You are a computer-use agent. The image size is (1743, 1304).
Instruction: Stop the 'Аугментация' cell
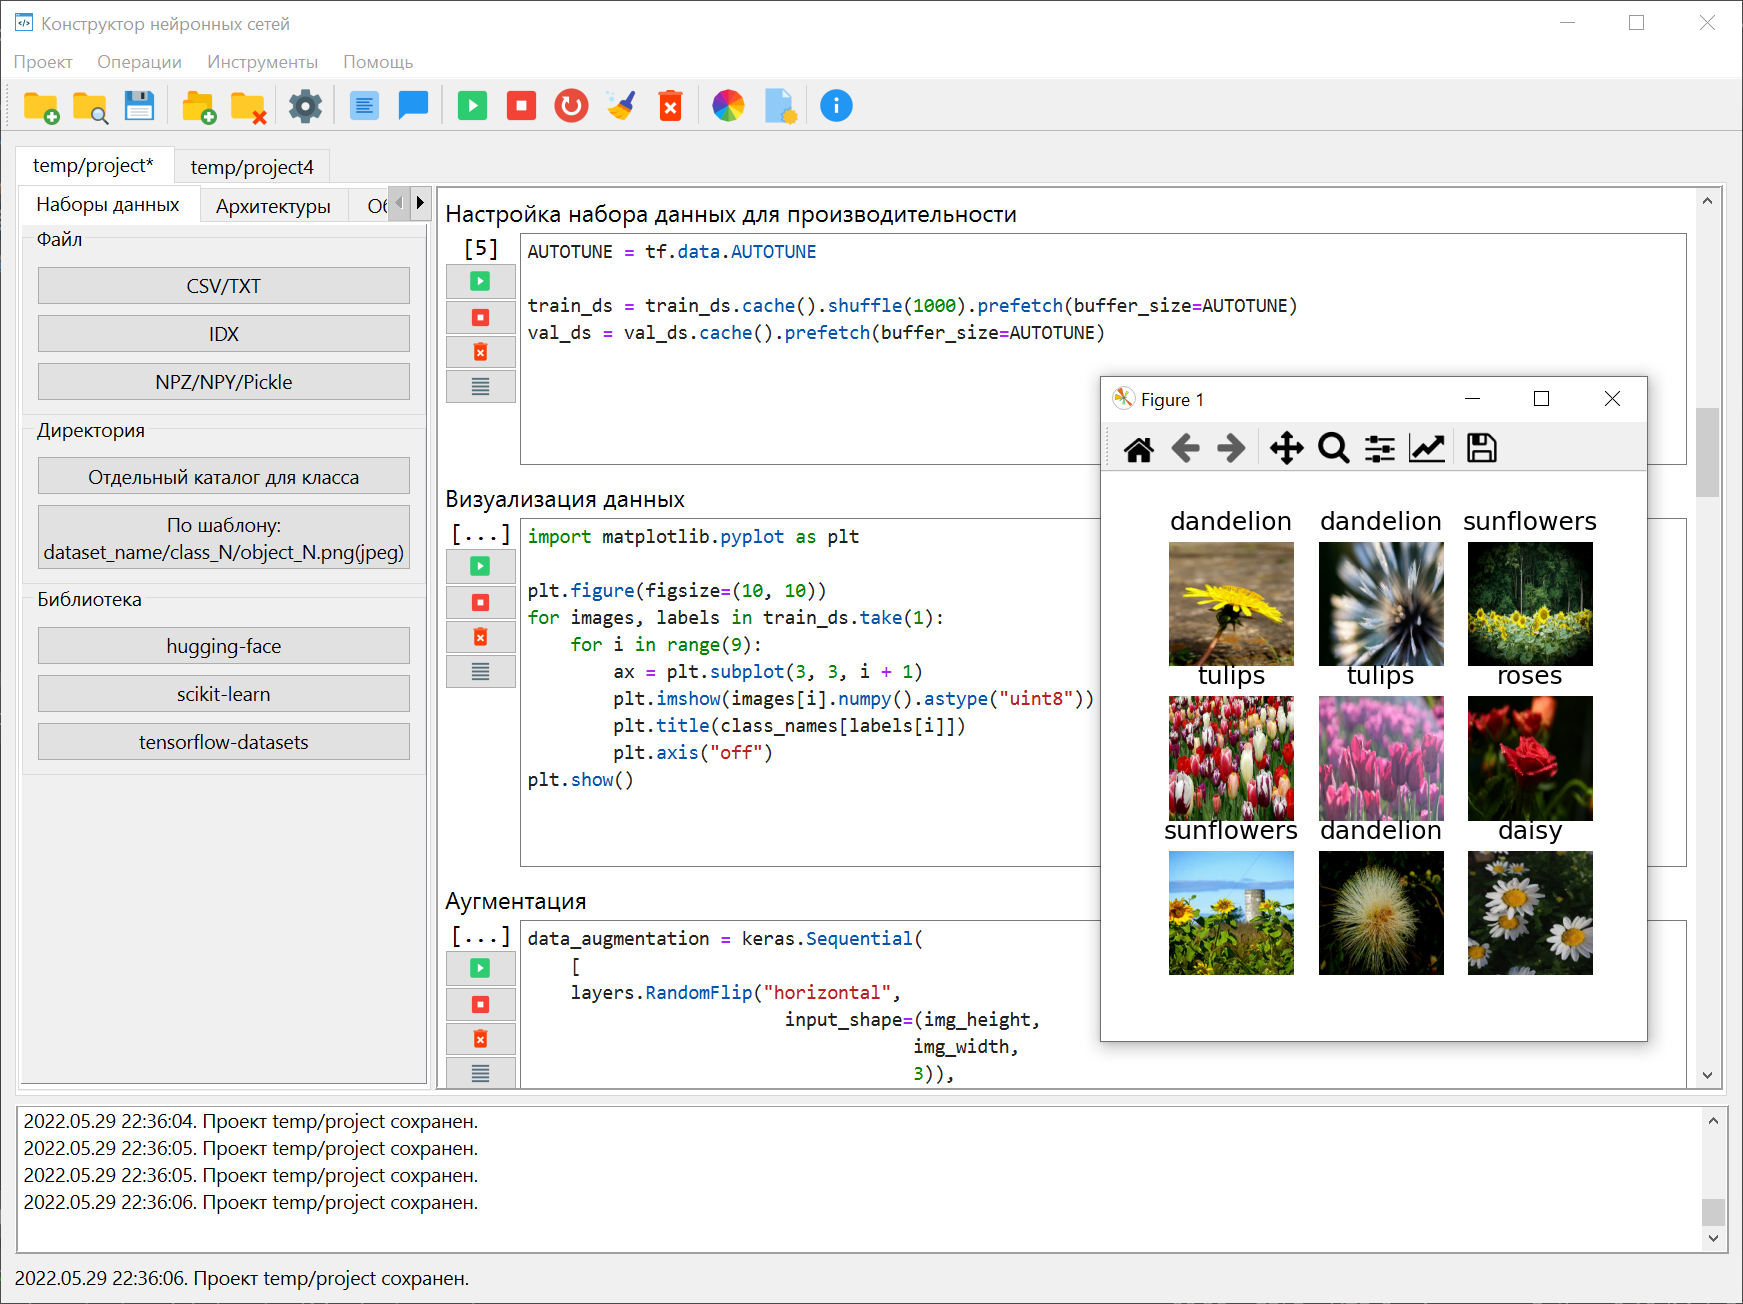coord(480,1005)
